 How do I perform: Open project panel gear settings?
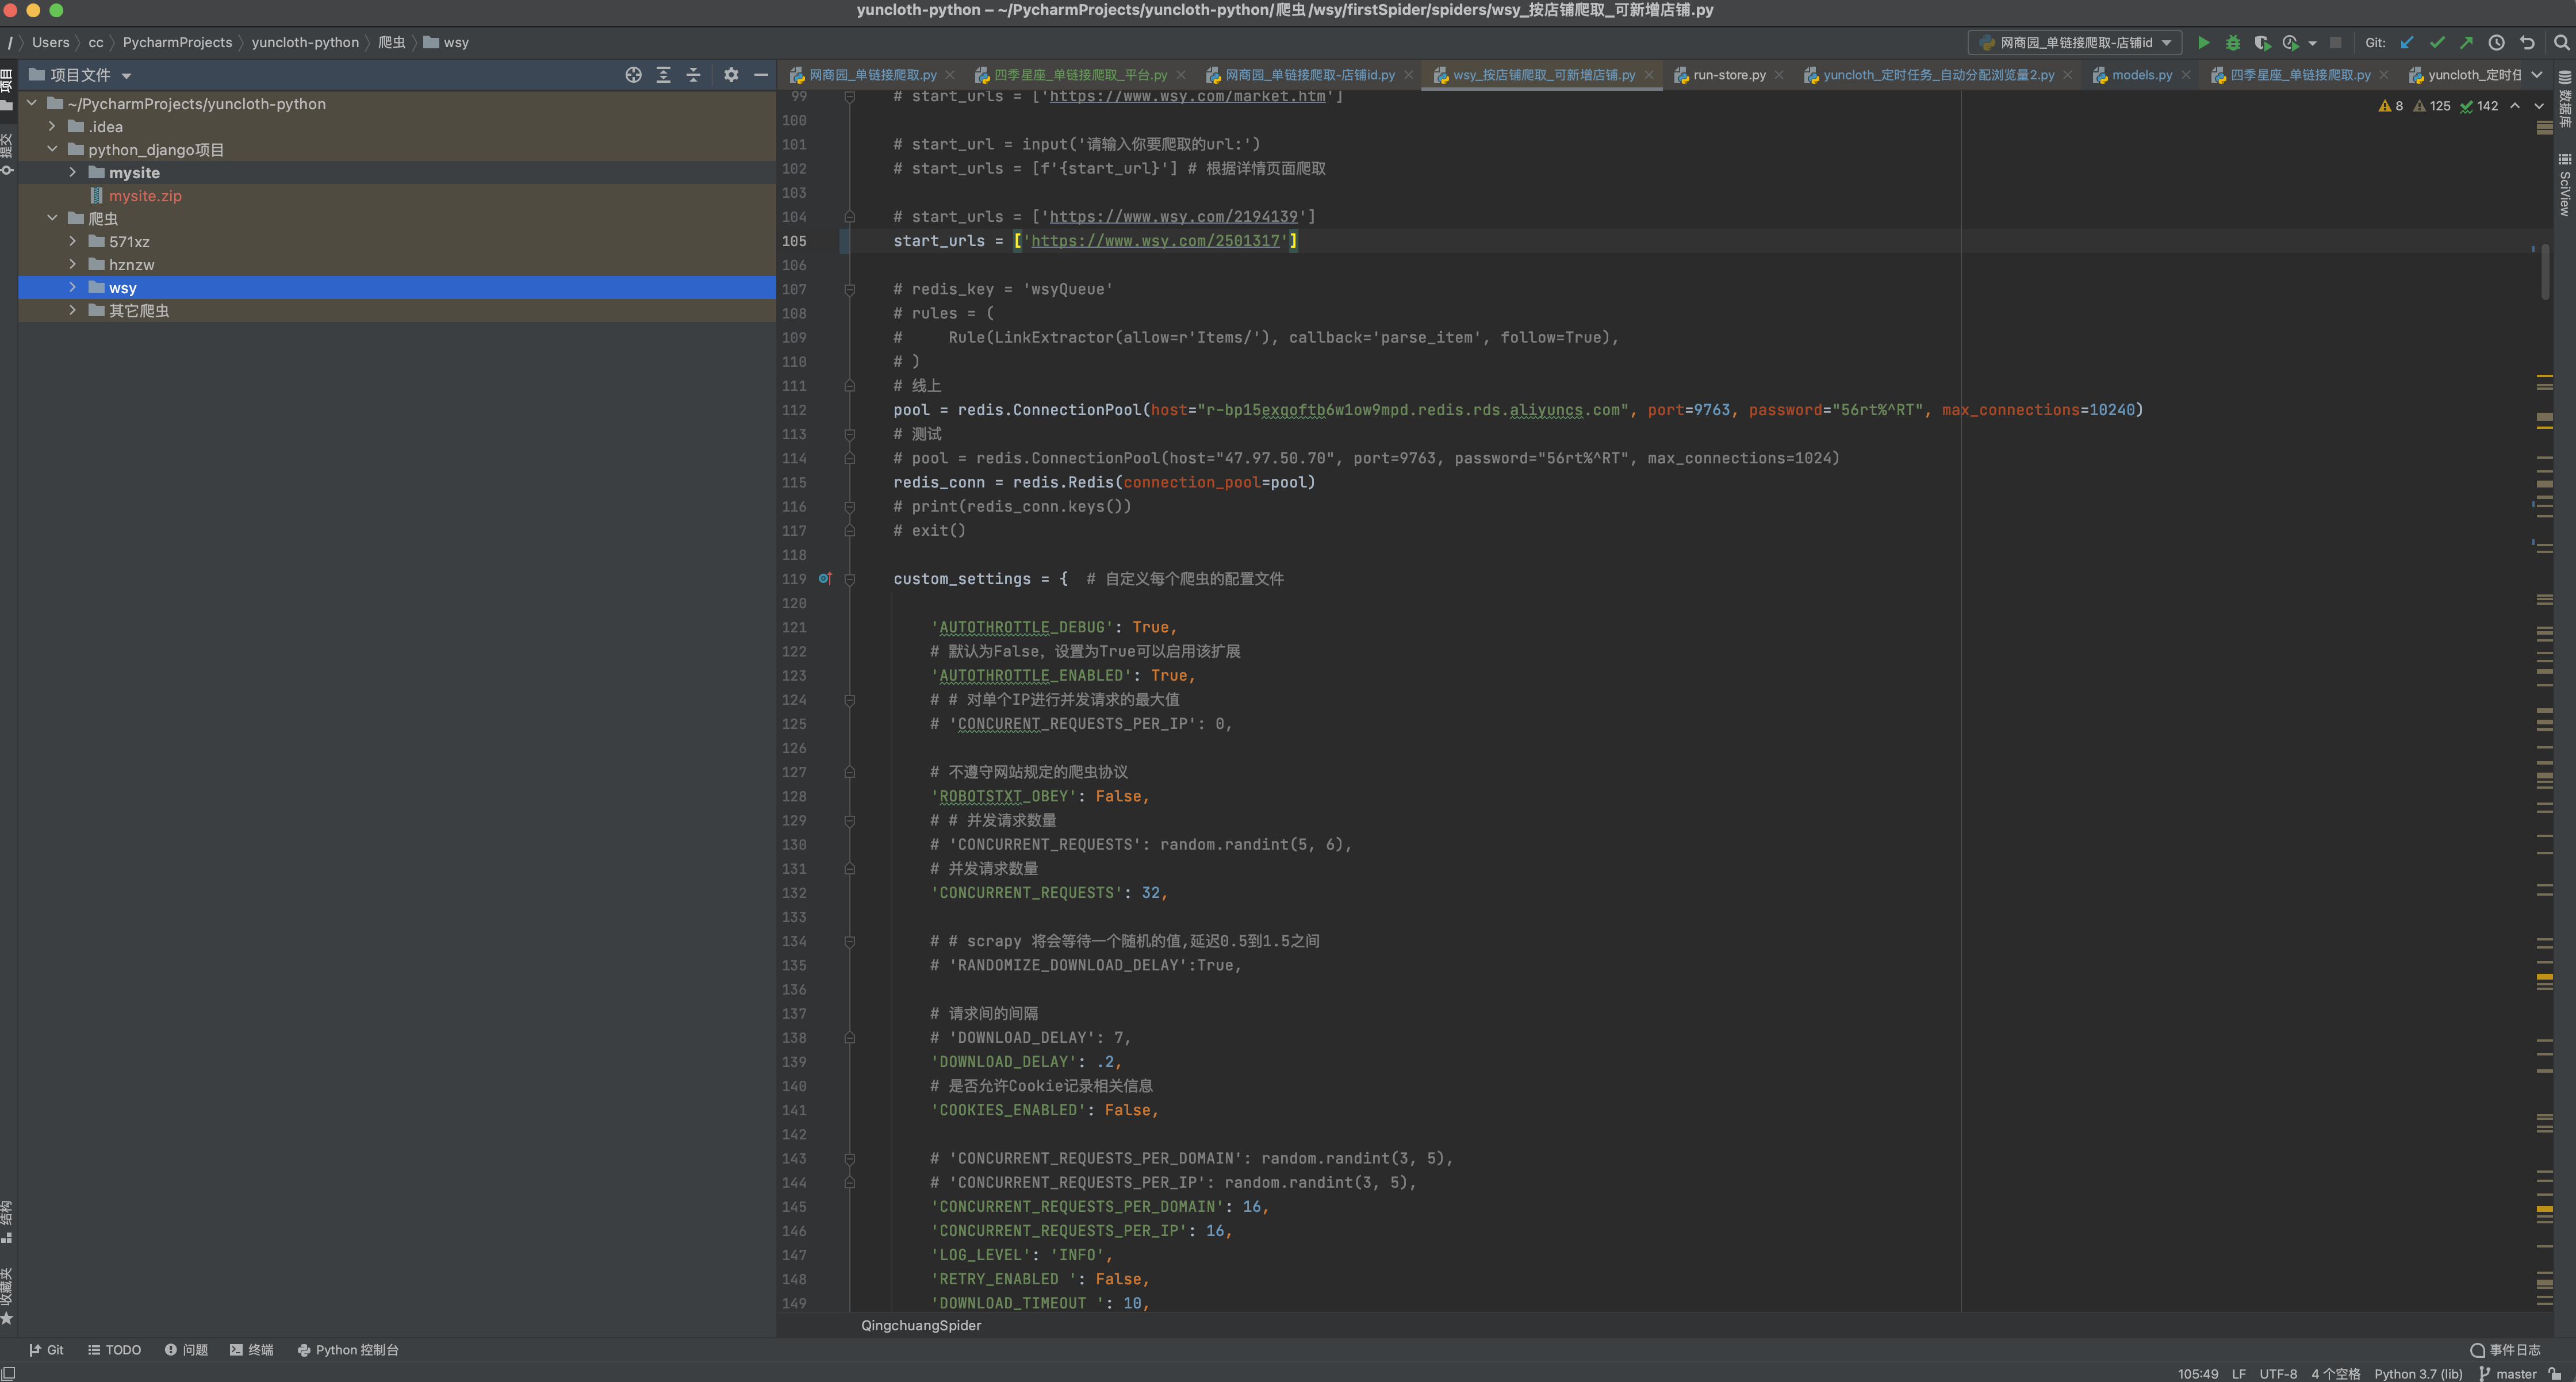(731, 75)
